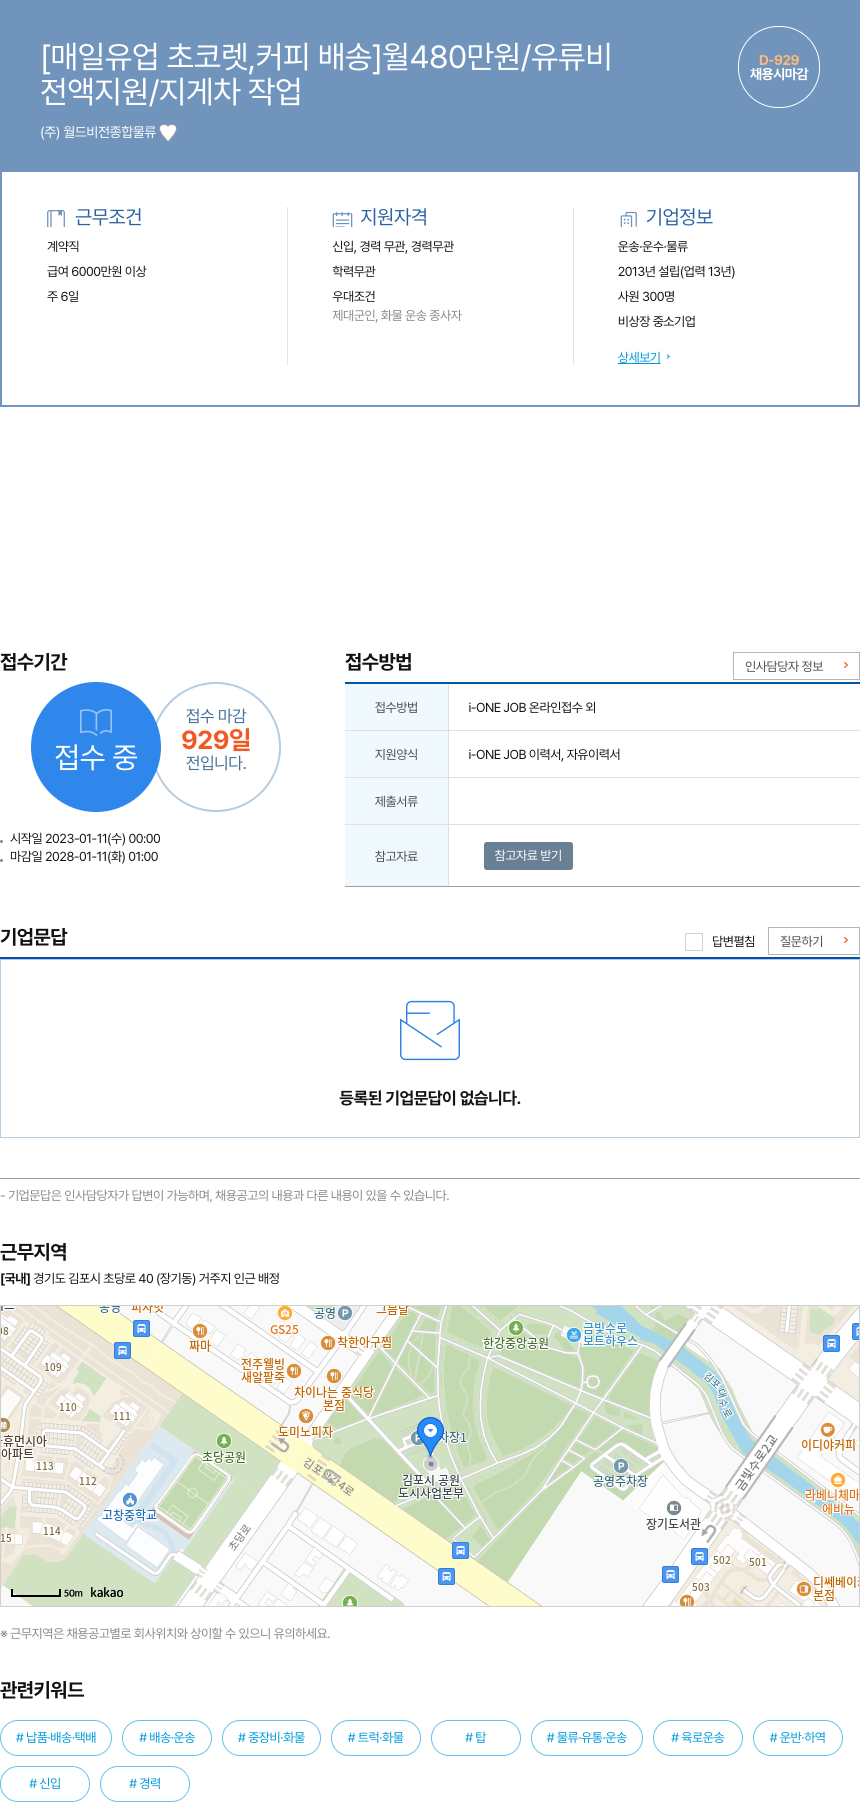Viewport: 860px width, 1803px height.
Task: Click the 공영주차장 parking icon
Action: coord(620,1466)
